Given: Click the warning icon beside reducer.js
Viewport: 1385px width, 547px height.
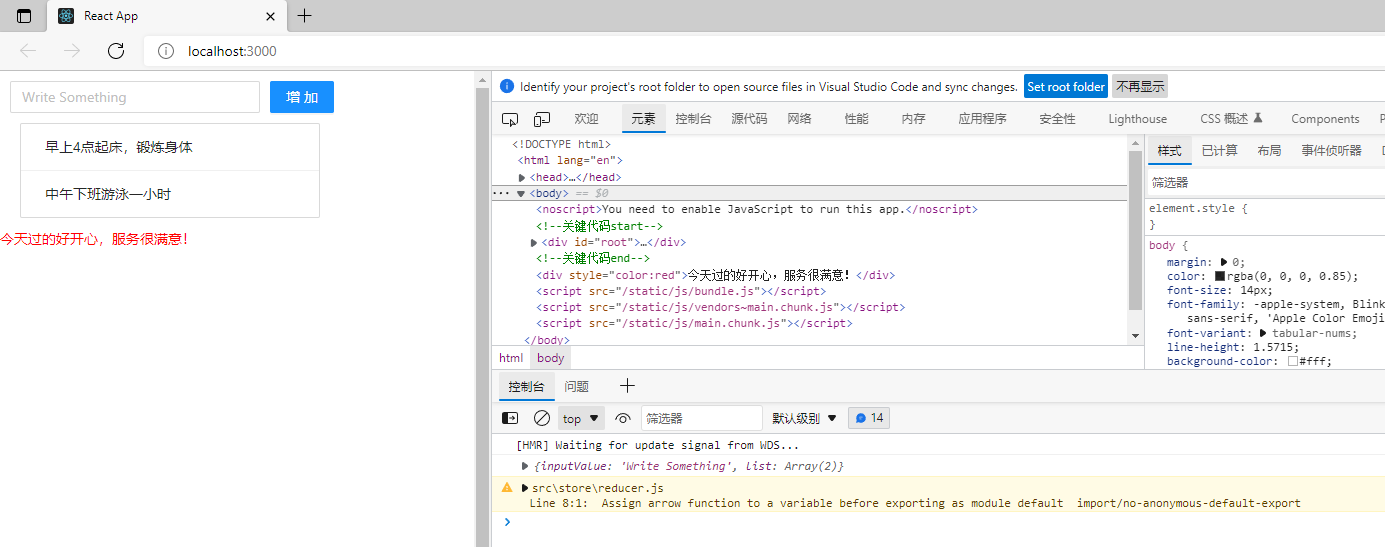Looking at the screenshot, I should 507,488.
